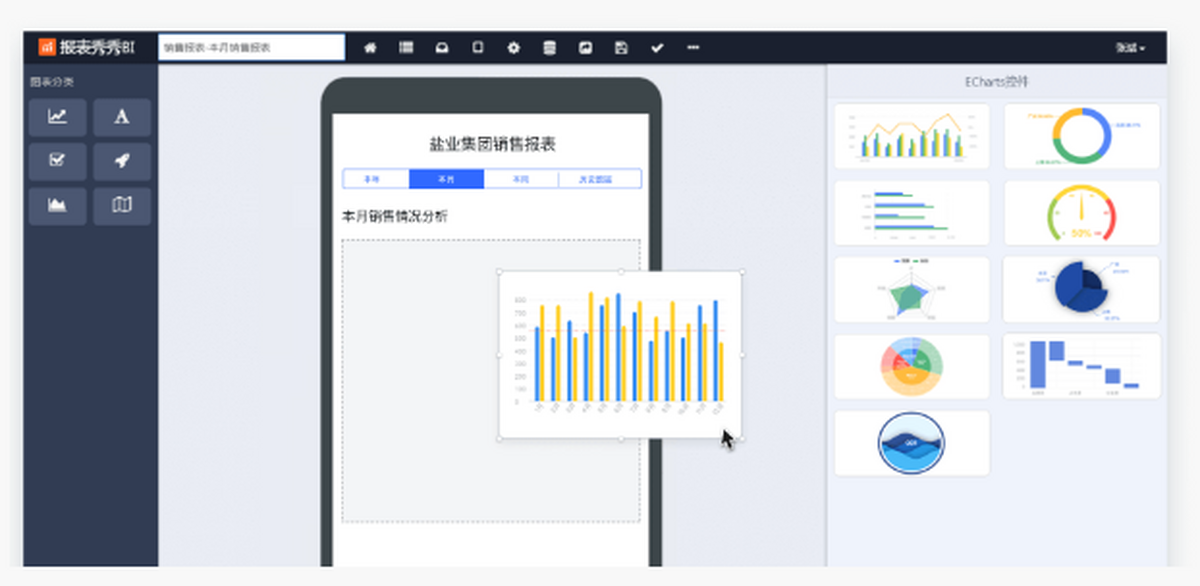Choose the donut ring chart thumbnail
1200x586 pixels.
click(1081, 136)
